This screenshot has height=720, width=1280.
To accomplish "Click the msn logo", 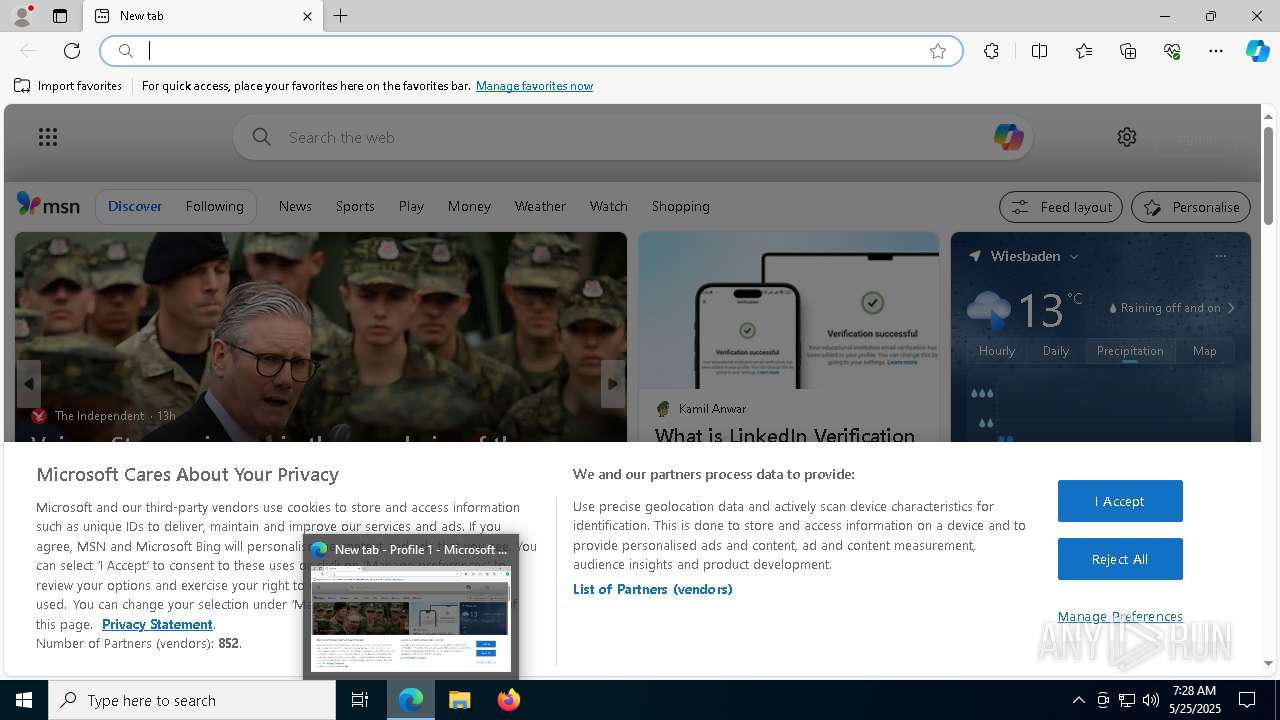I will coord(48,205).
